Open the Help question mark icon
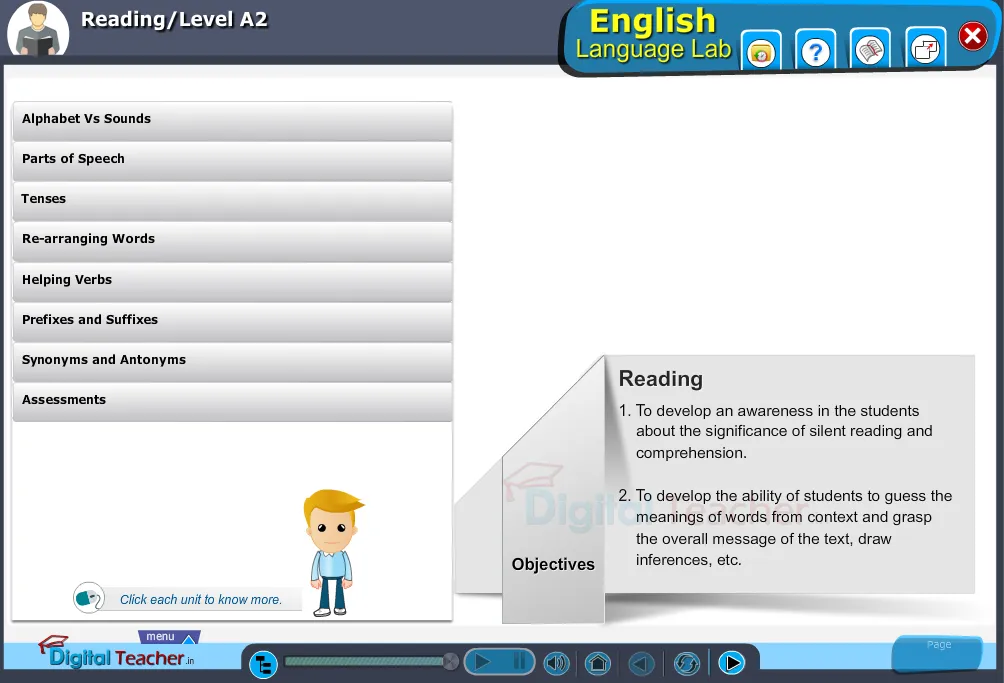Viewport: 1004px width, 683px height. [816, 51]
